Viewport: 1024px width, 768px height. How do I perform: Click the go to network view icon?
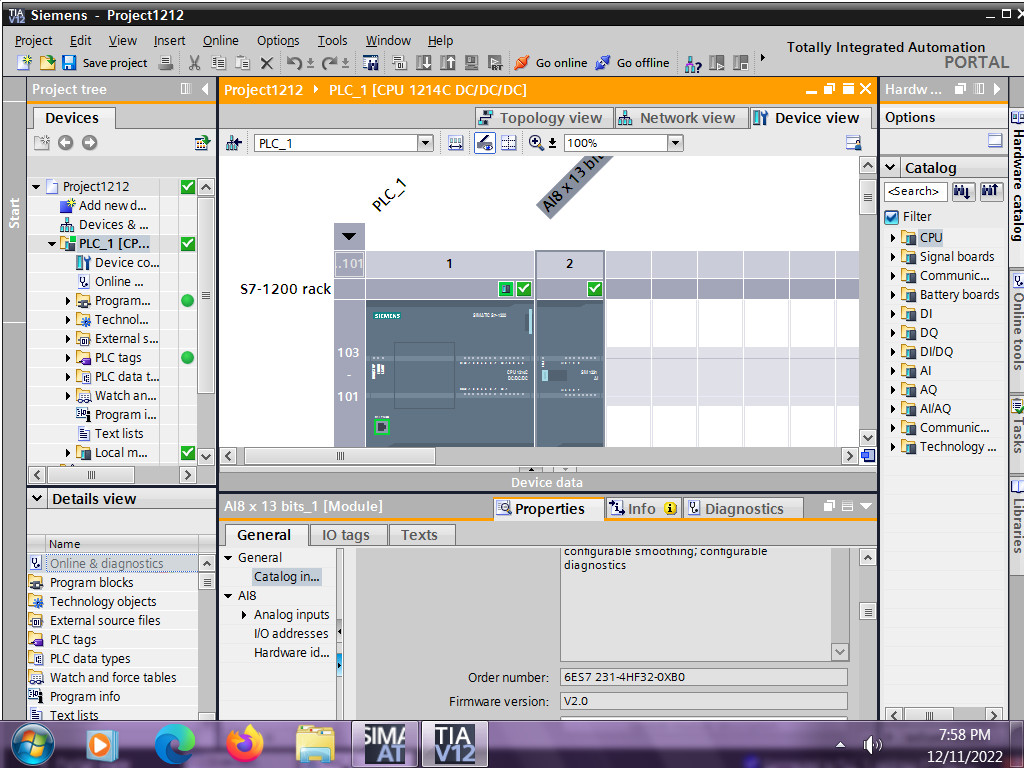click(234, 143)
